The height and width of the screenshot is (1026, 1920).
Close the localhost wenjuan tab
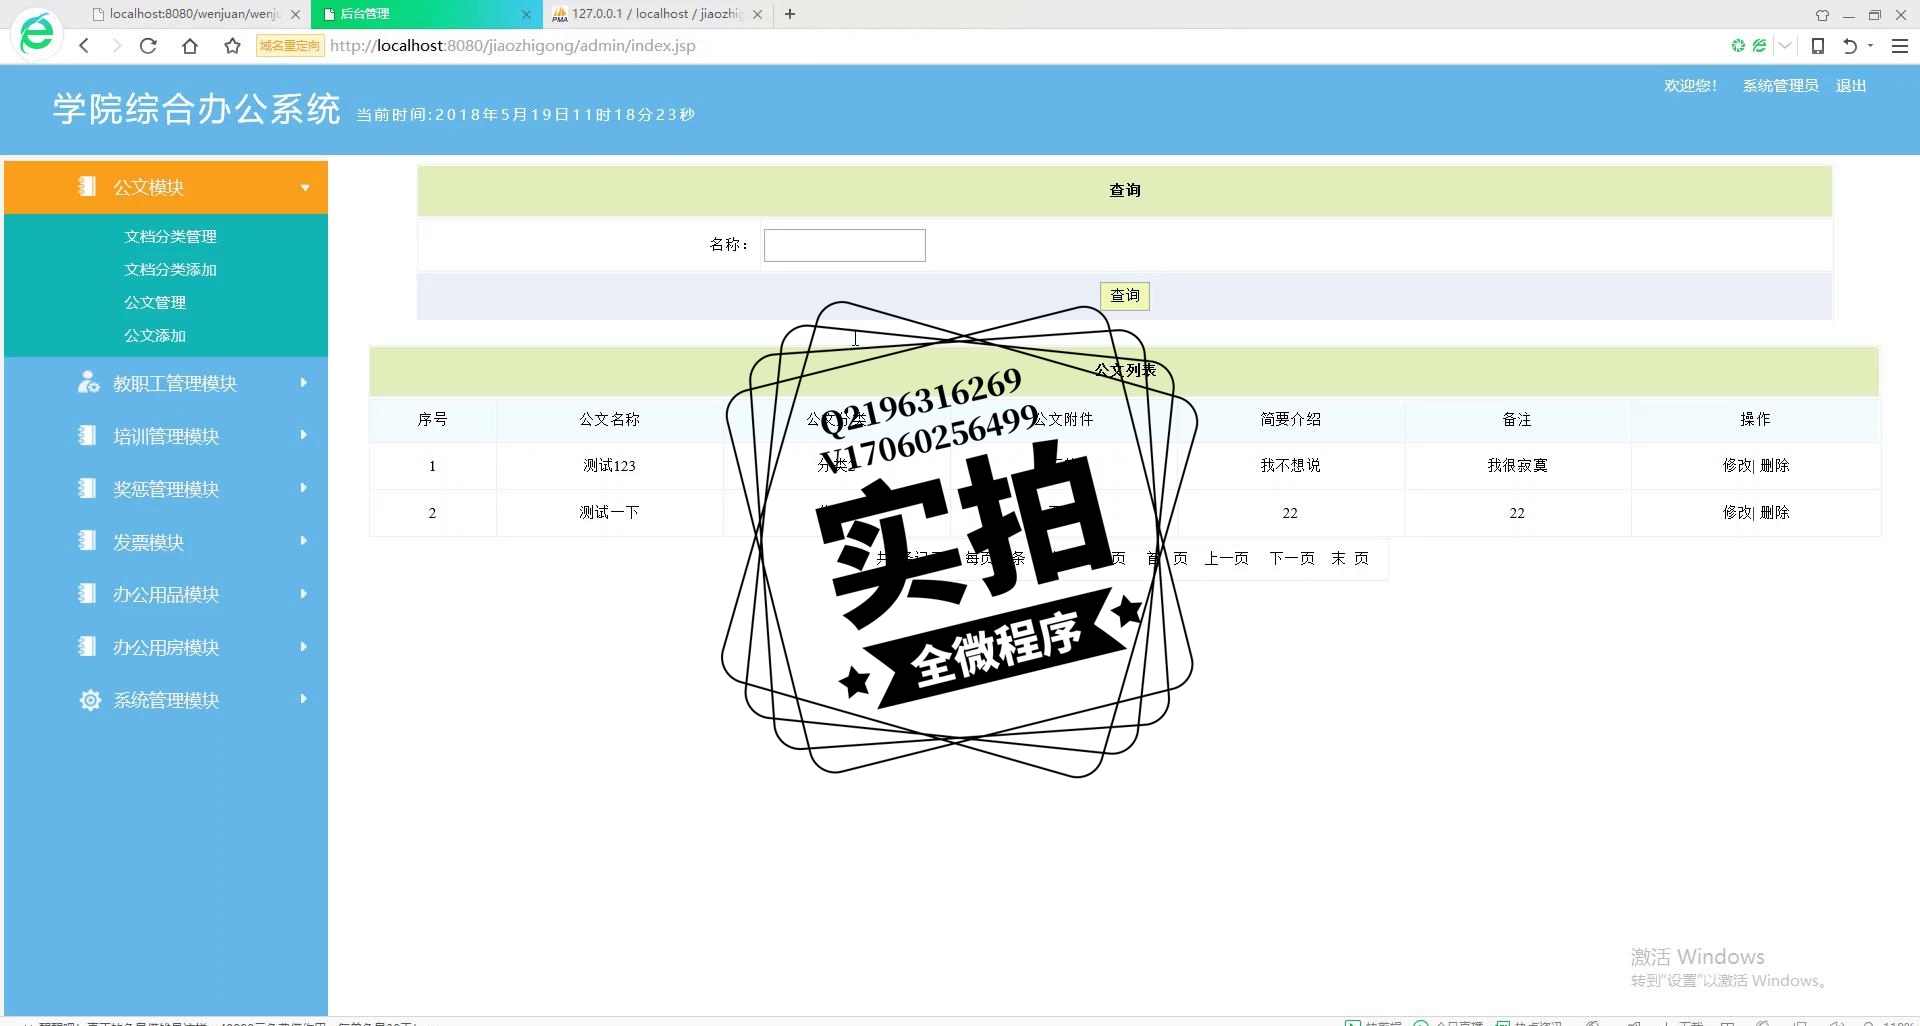tap(295, 14)
